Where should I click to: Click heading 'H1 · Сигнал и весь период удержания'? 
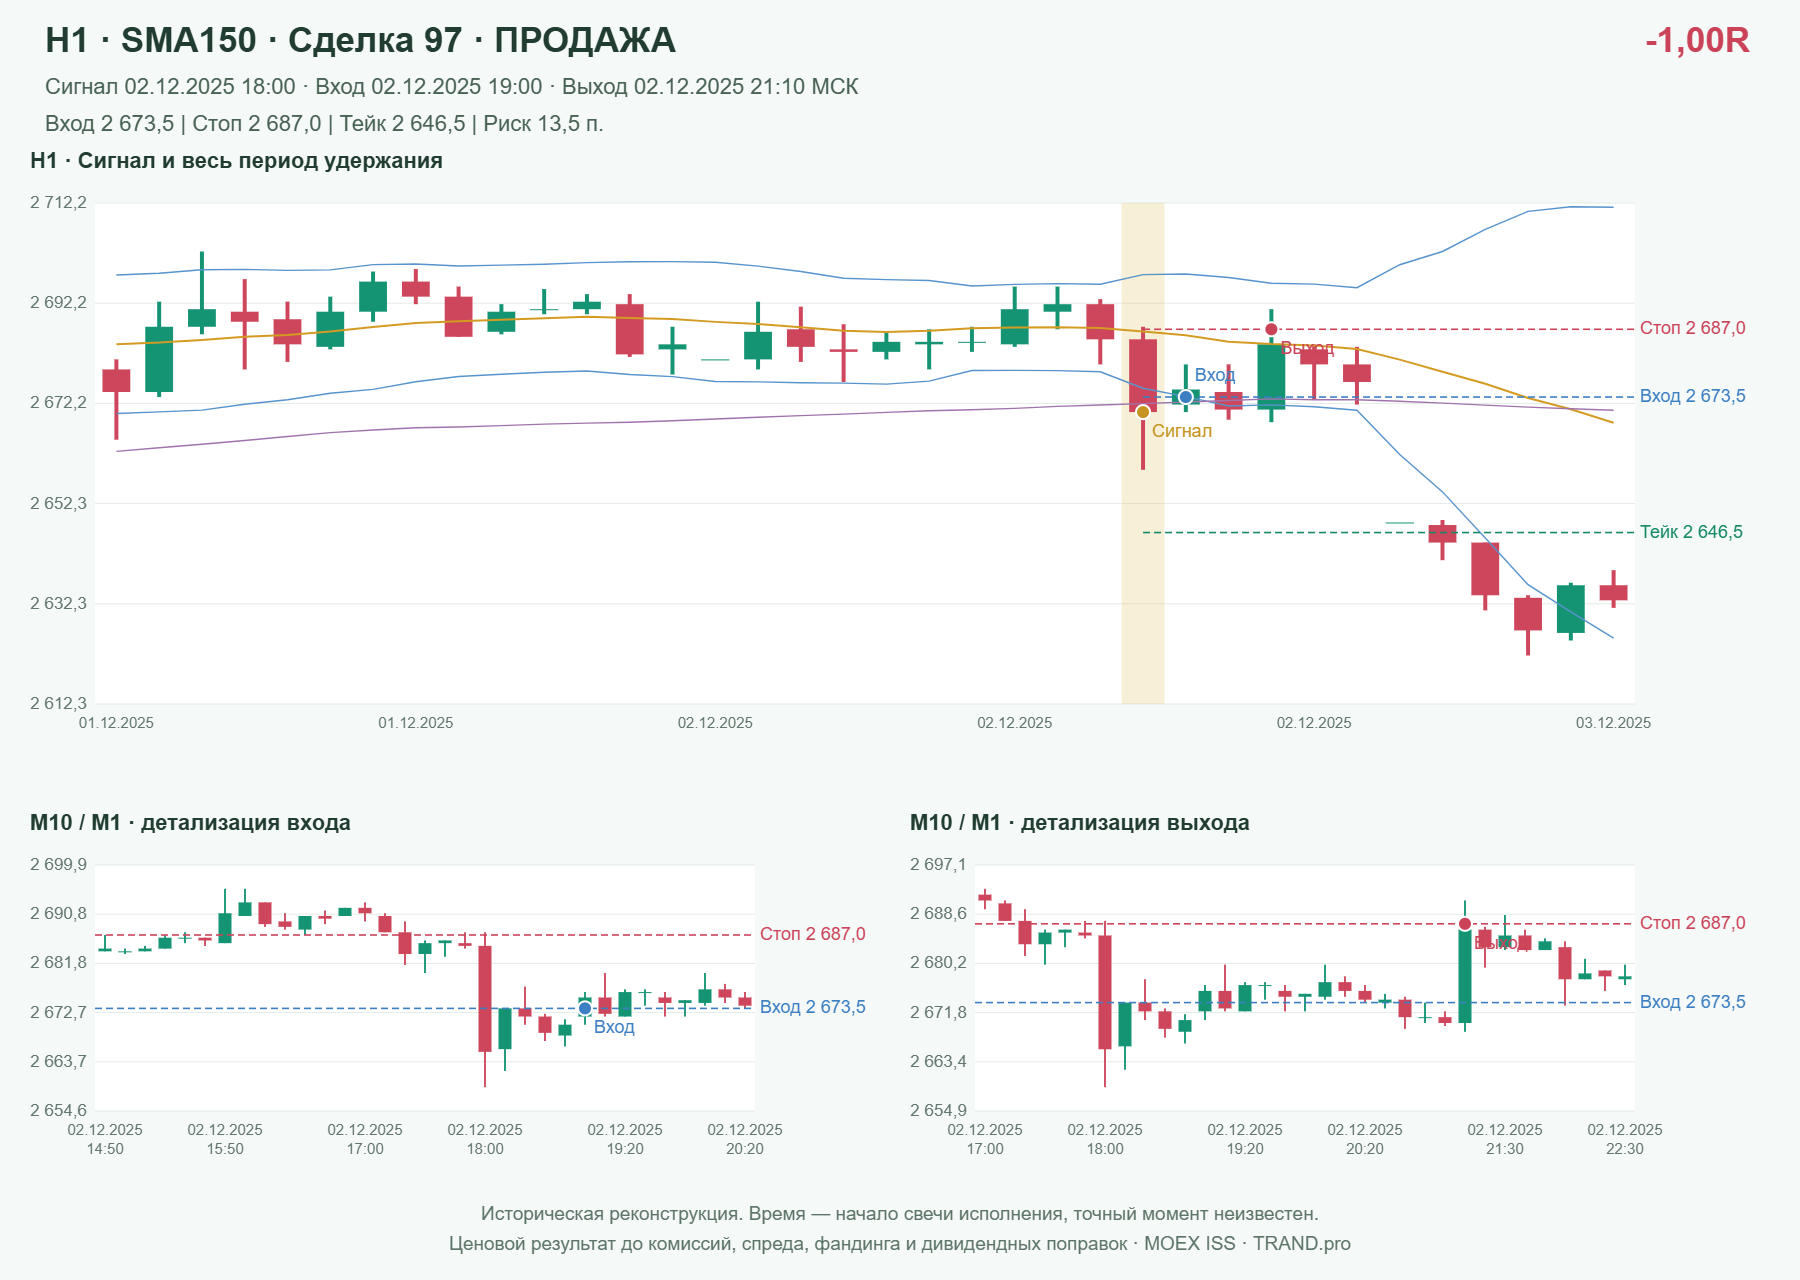tap(236, 161)
